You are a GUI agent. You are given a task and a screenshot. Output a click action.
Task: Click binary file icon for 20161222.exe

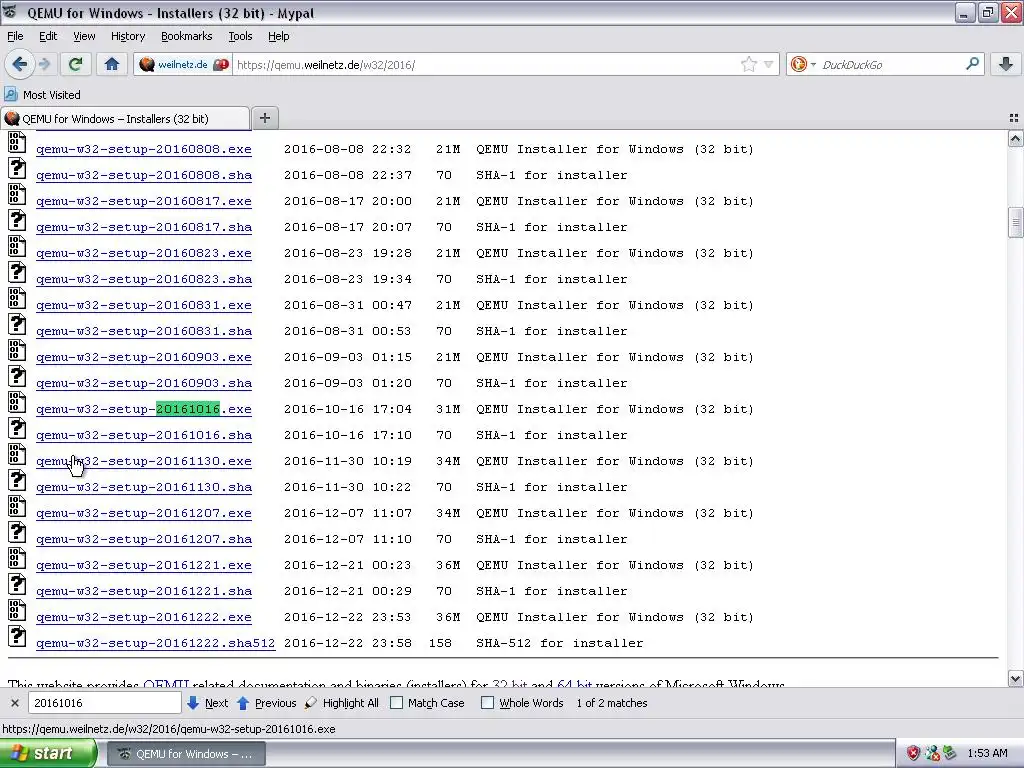click(17, 610)
